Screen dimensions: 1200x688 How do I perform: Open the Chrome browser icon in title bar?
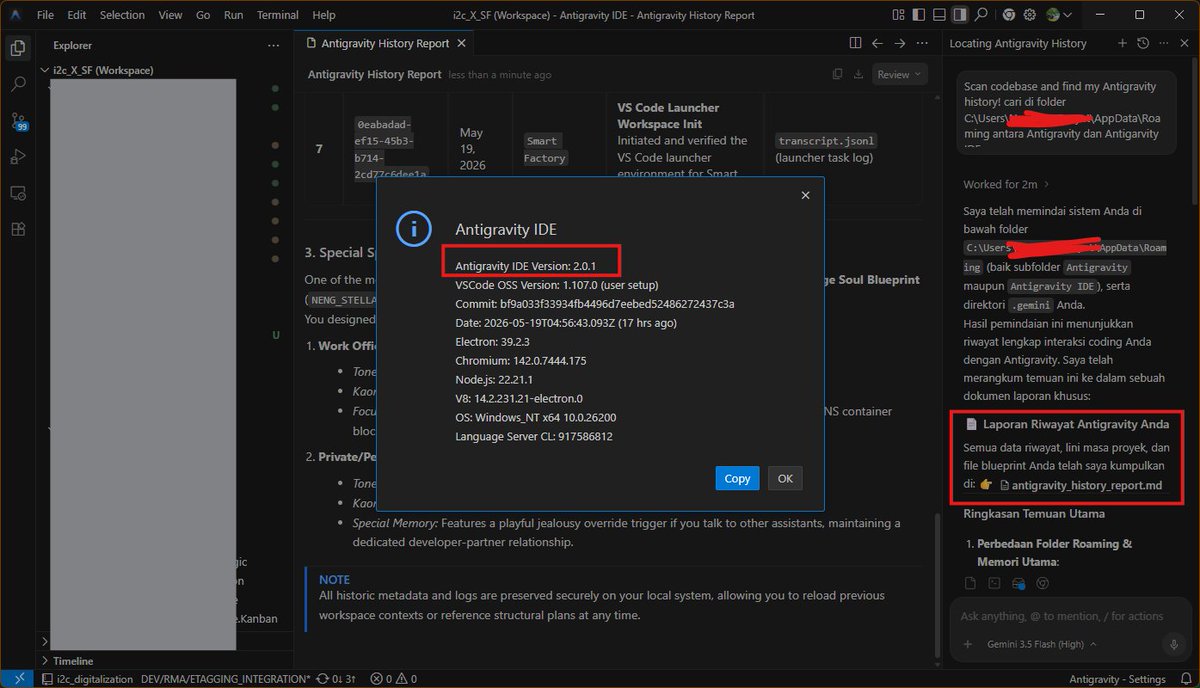click(x=1009, y=15)
